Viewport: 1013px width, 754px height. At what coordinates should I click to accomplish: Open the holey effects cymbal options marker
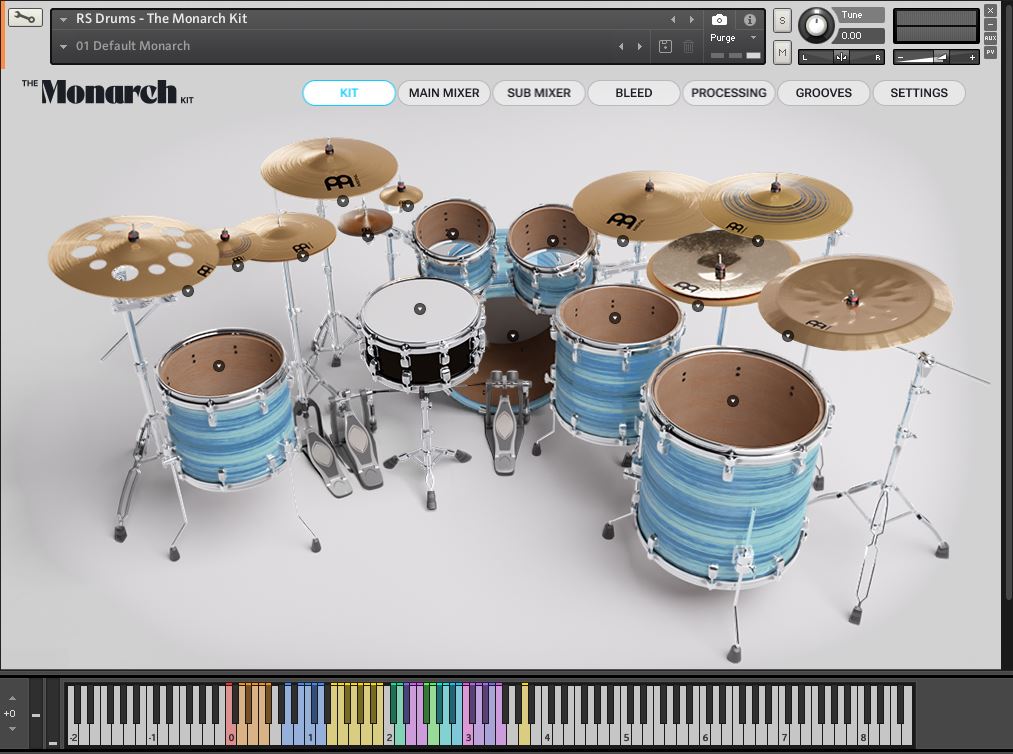187,291
